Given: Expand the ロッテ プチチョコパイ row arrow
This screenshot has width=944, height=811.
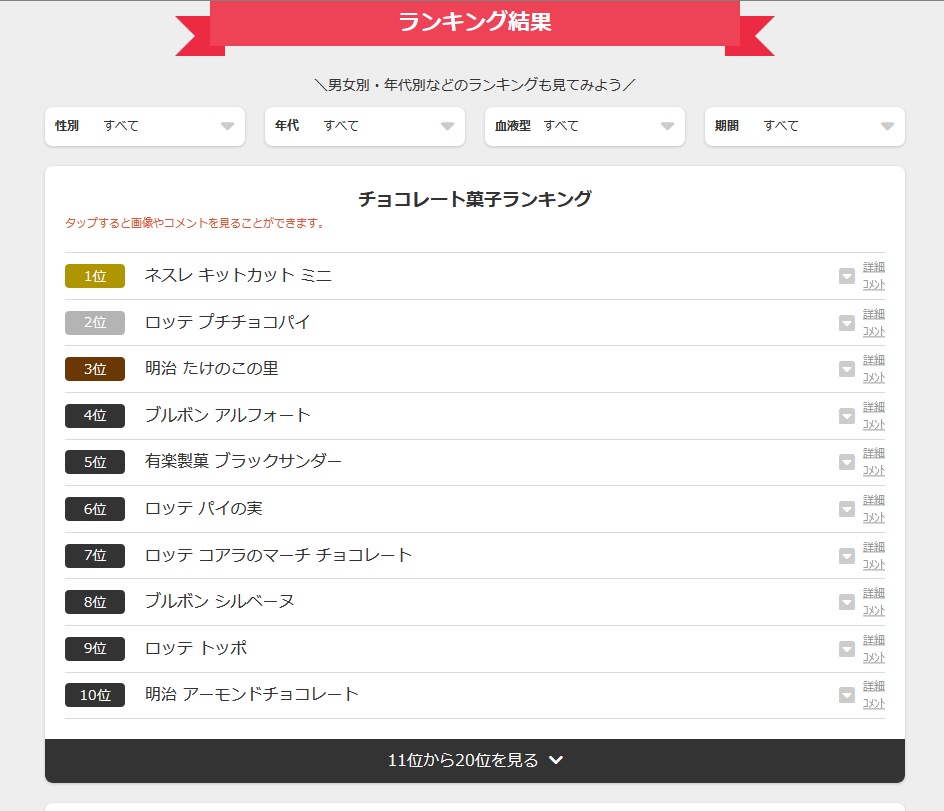Looking at the screenshot, I should click(846, 323).
